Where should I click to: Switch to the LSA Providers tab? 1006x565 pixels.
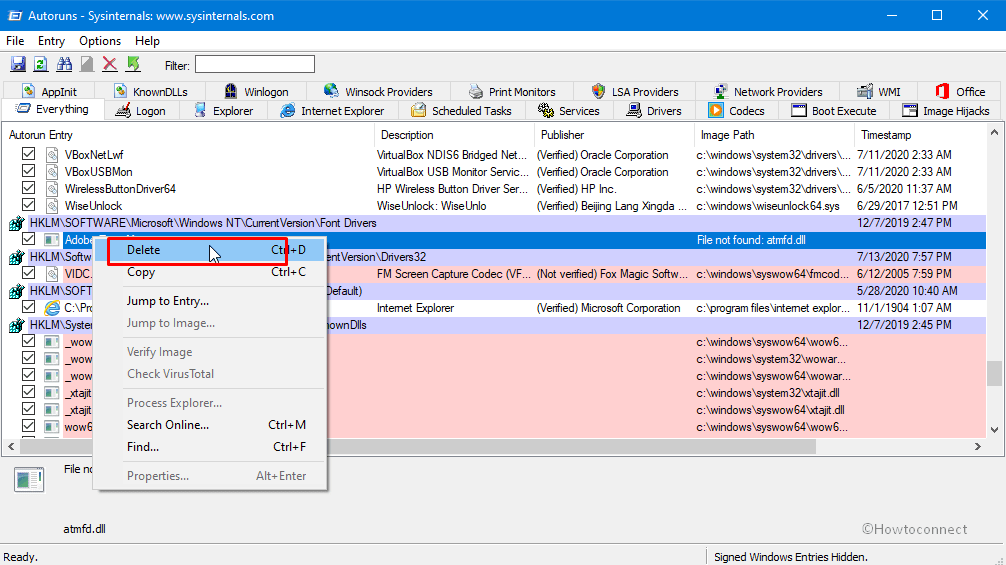point(635,92)
